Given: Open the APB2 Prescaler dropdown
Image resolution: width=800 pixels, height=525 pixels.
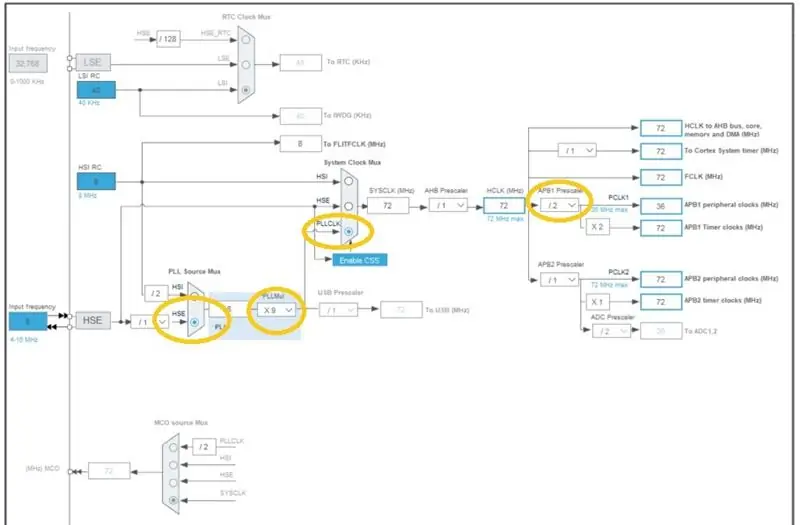Looking at the screenshot, I should [x=560, y=280].
